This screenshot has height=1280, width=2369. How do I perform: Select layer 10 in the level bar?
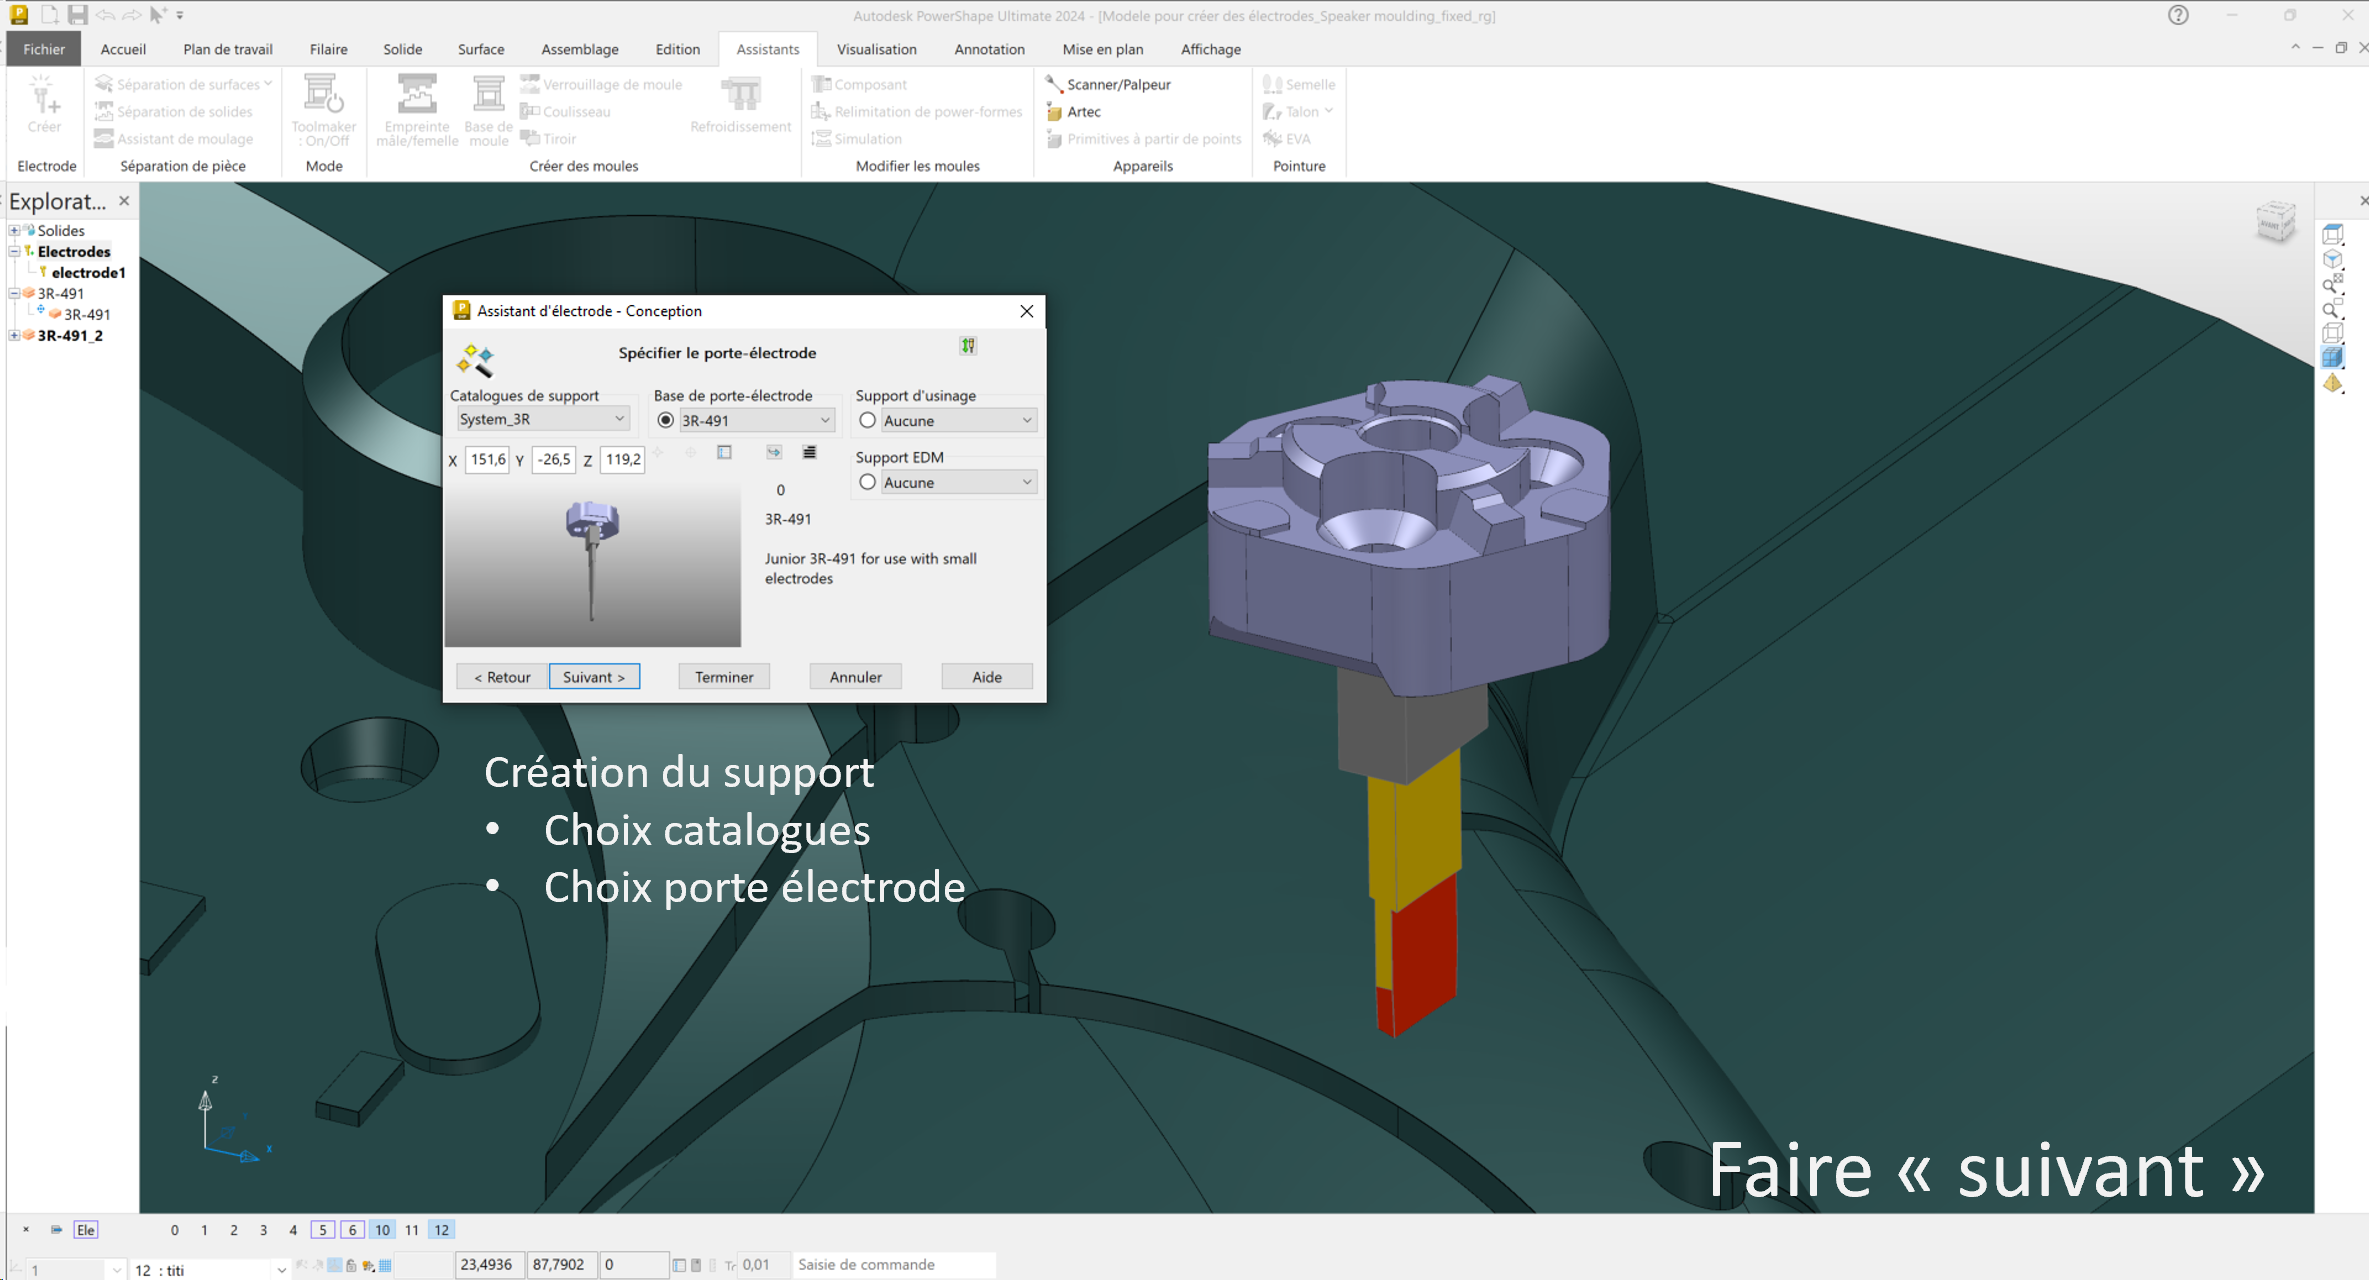point(382,1230)
